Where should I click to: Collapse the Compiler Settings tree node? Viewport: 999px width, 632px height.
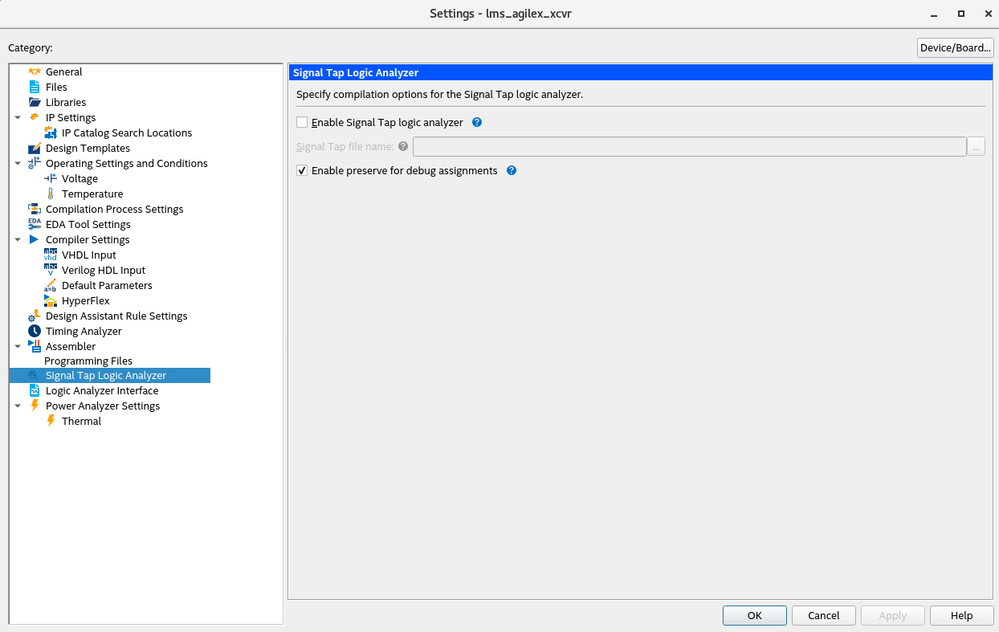point(18,240)
